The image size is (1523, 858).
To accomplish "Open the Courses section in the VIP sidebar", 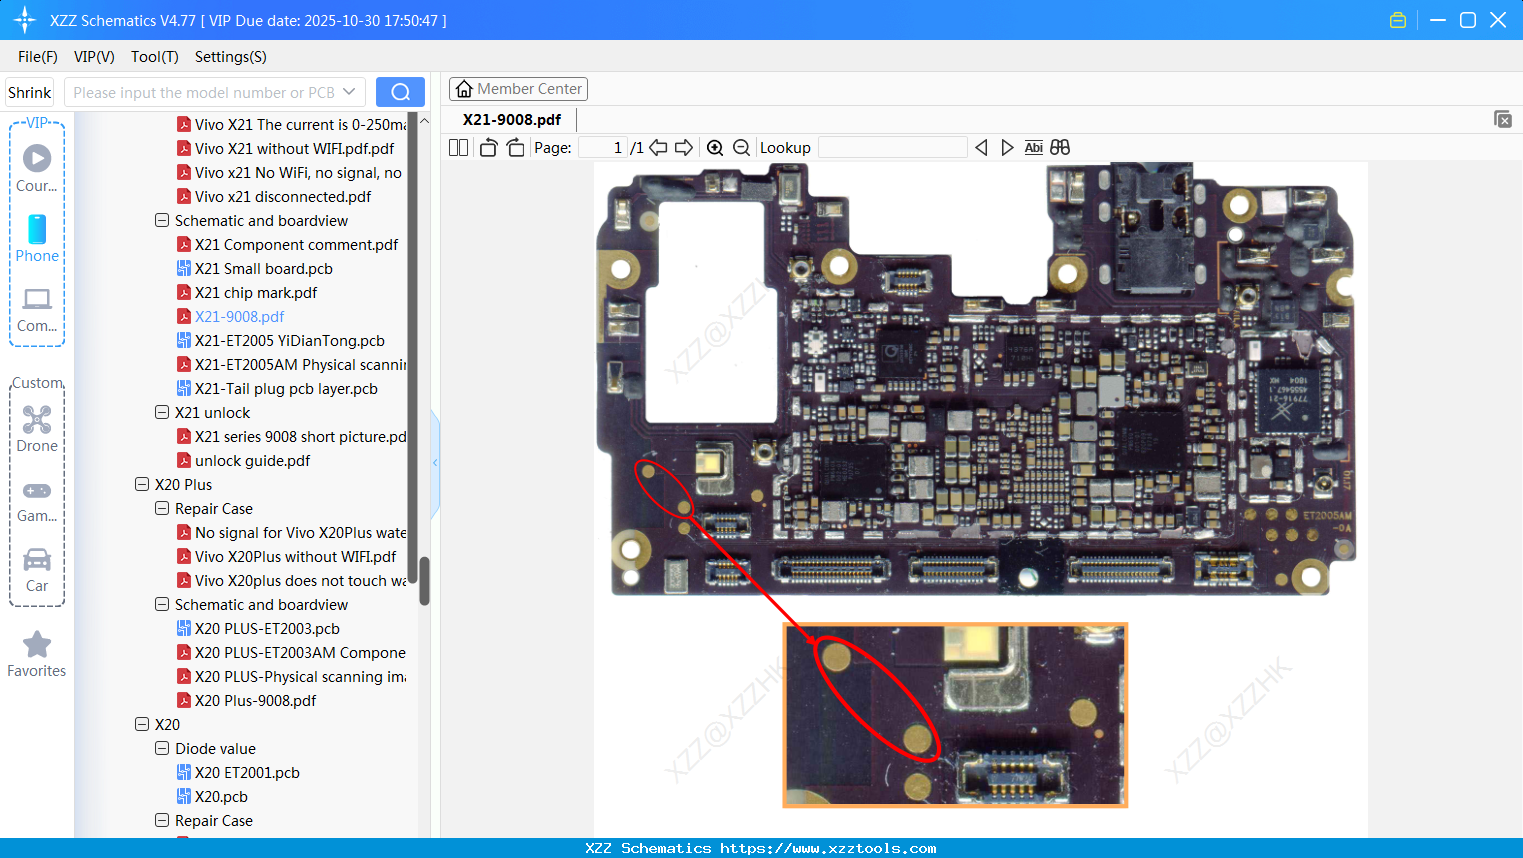I will point(37,168).
